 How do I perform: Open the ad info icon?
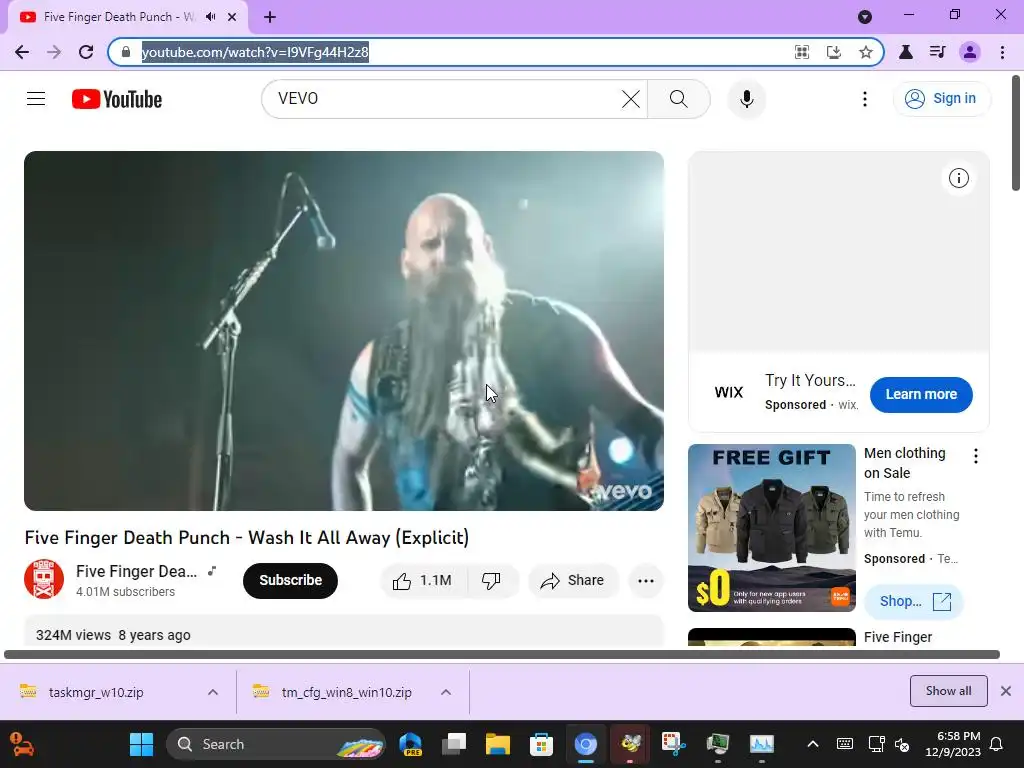958,178
